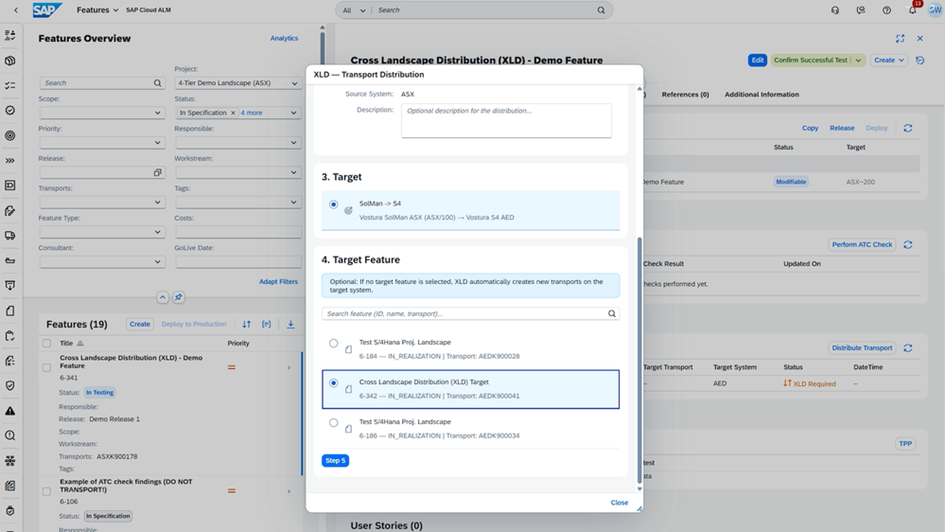Open the Status filter dropdown

point(294,113)
